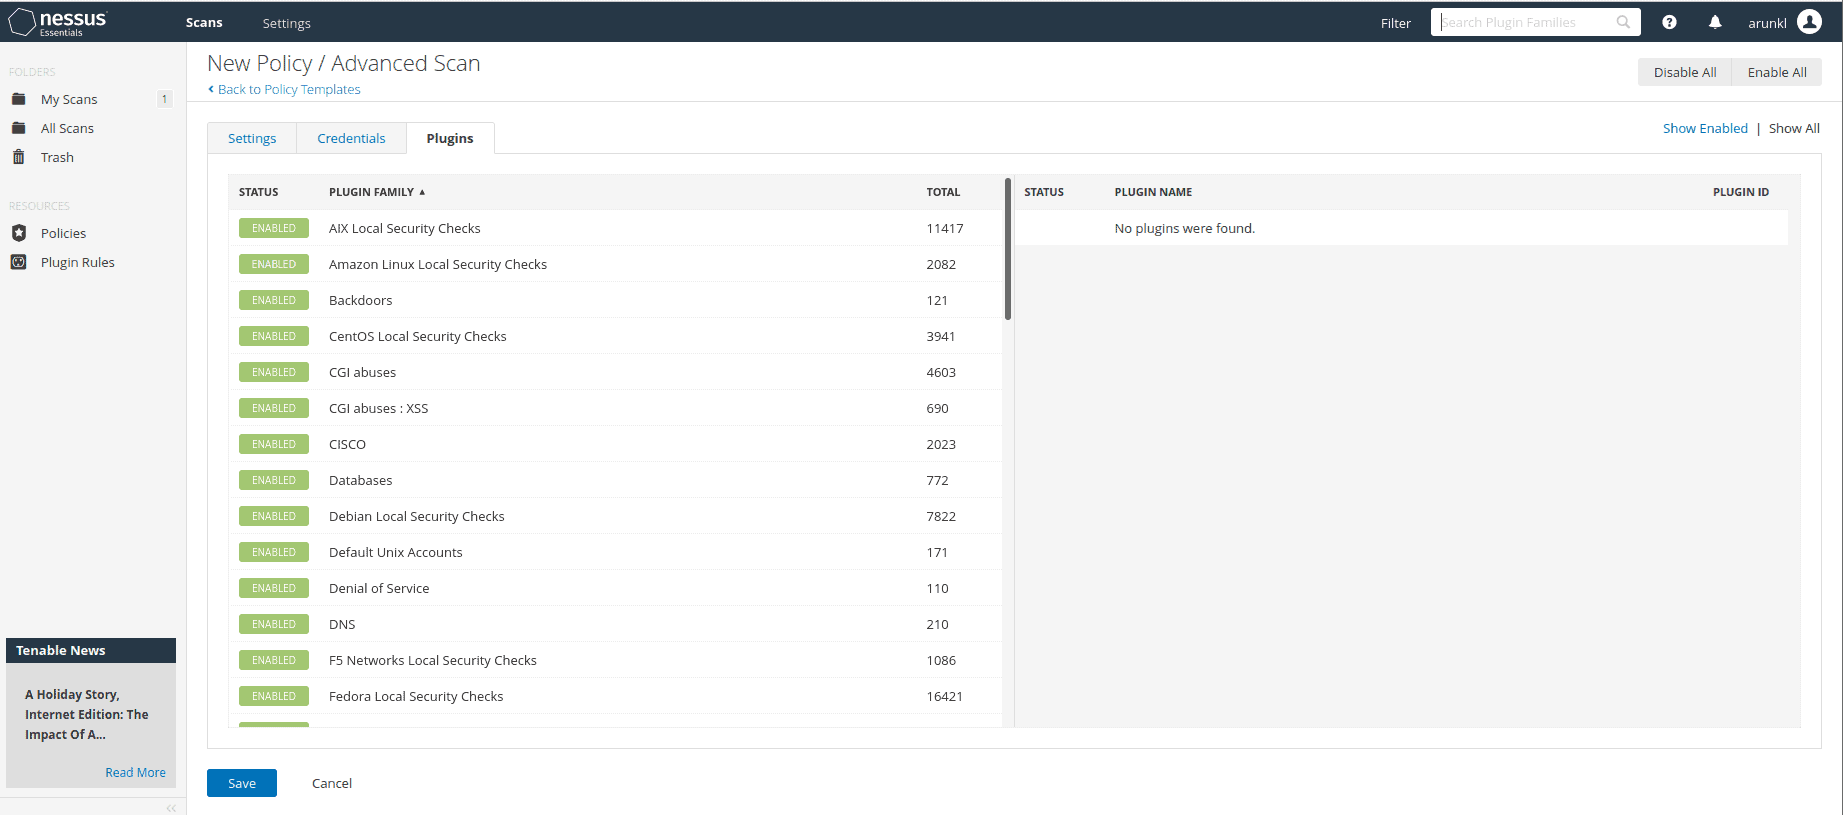Screen dimensions: 1843x815
Task: Collapse the sidebar with double chevron
Action: (x=171, y=807)
